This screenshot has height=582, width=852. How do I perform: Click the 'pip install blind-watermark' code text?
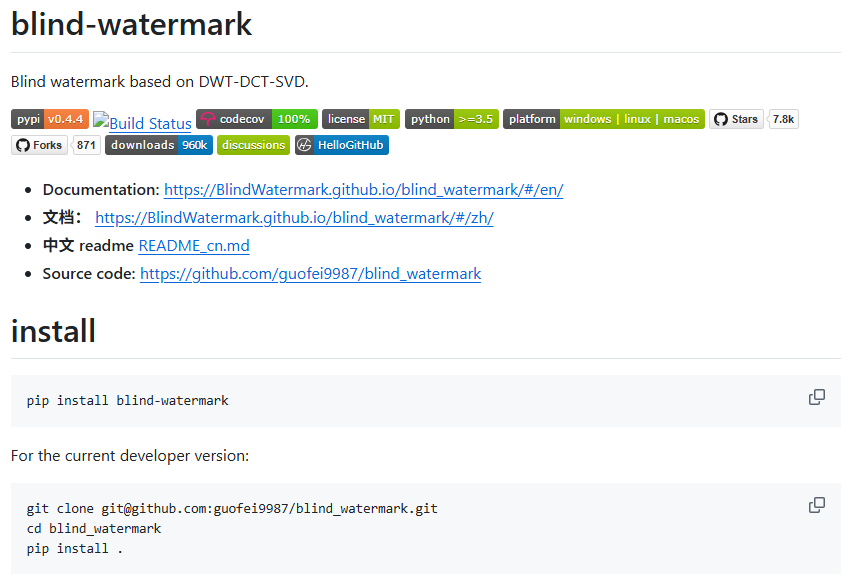coord(128,400)
